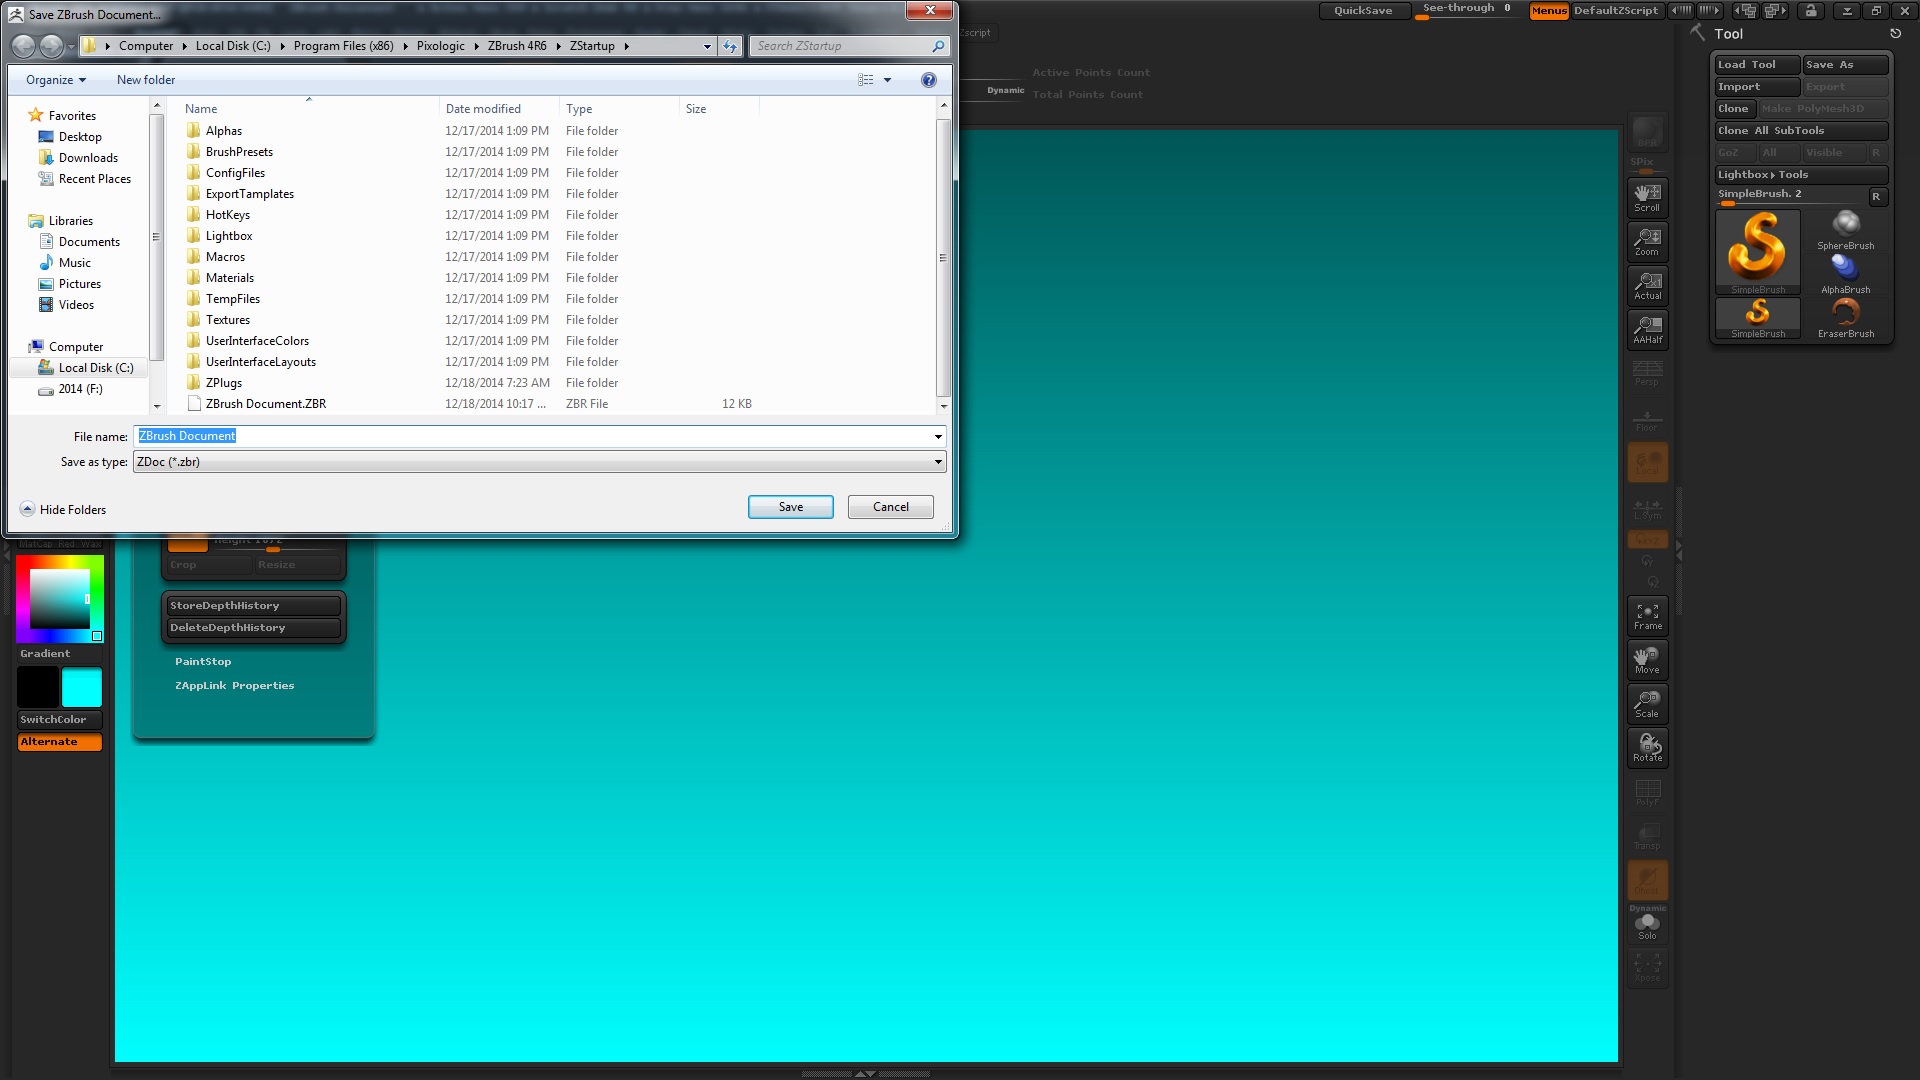Click the BPR render icon
Image resolution: width=1920 pixels, height=1080 pixels.
tap(1647, 132)
